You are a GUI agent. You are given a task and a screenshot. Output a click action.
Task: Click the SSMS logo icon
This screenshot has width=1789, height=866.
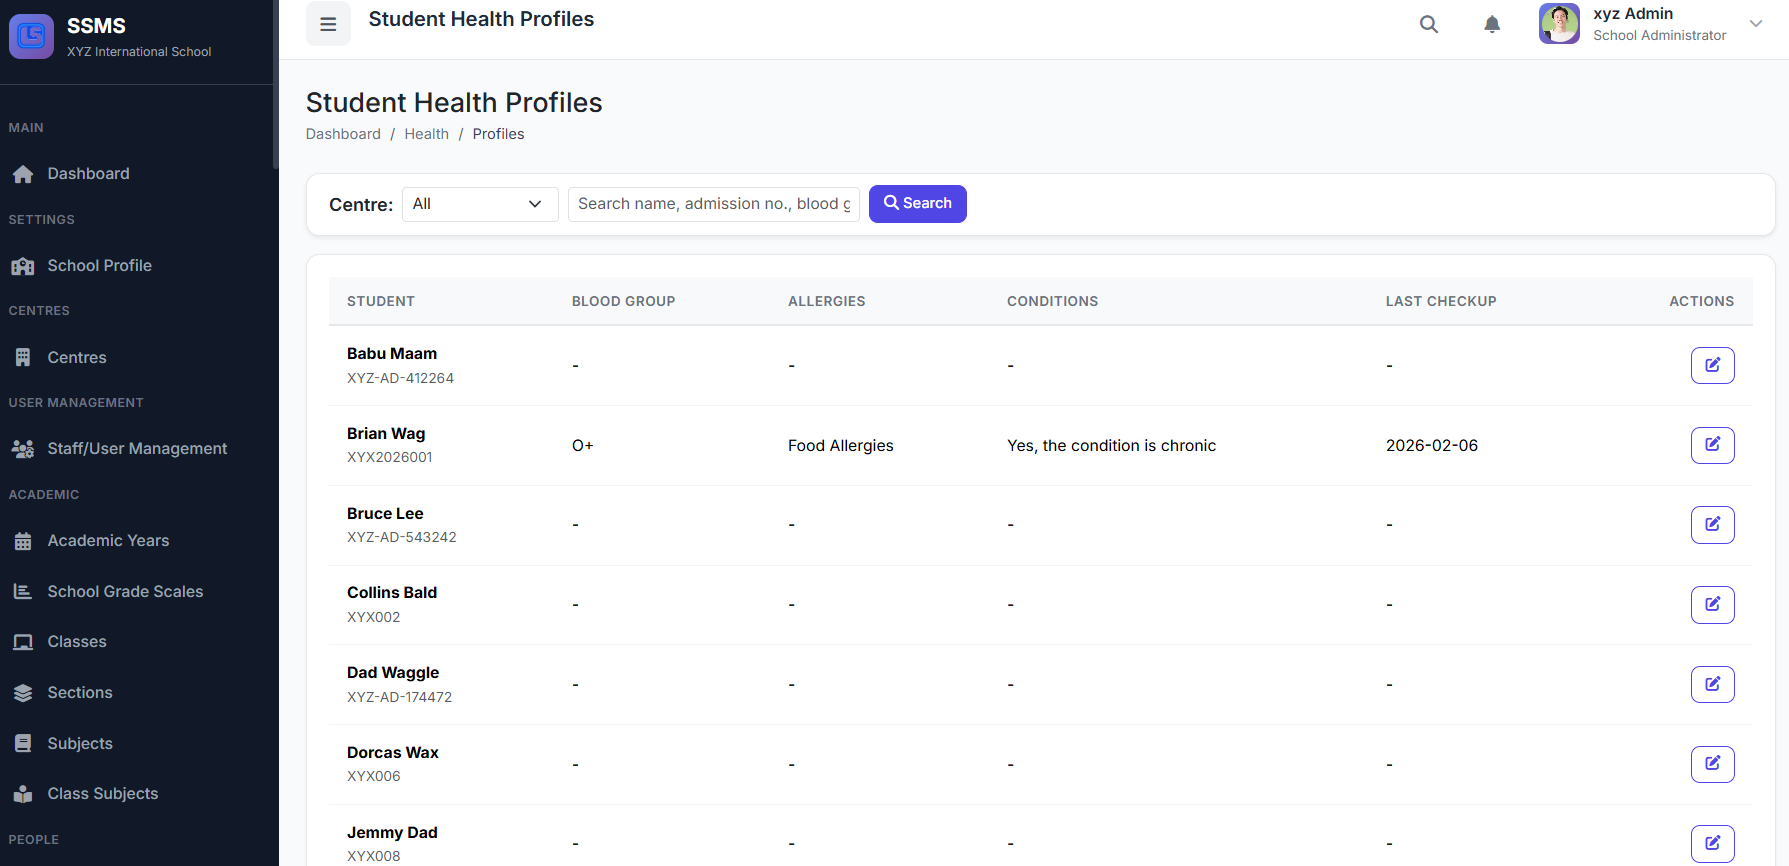[x=31, y=37]
